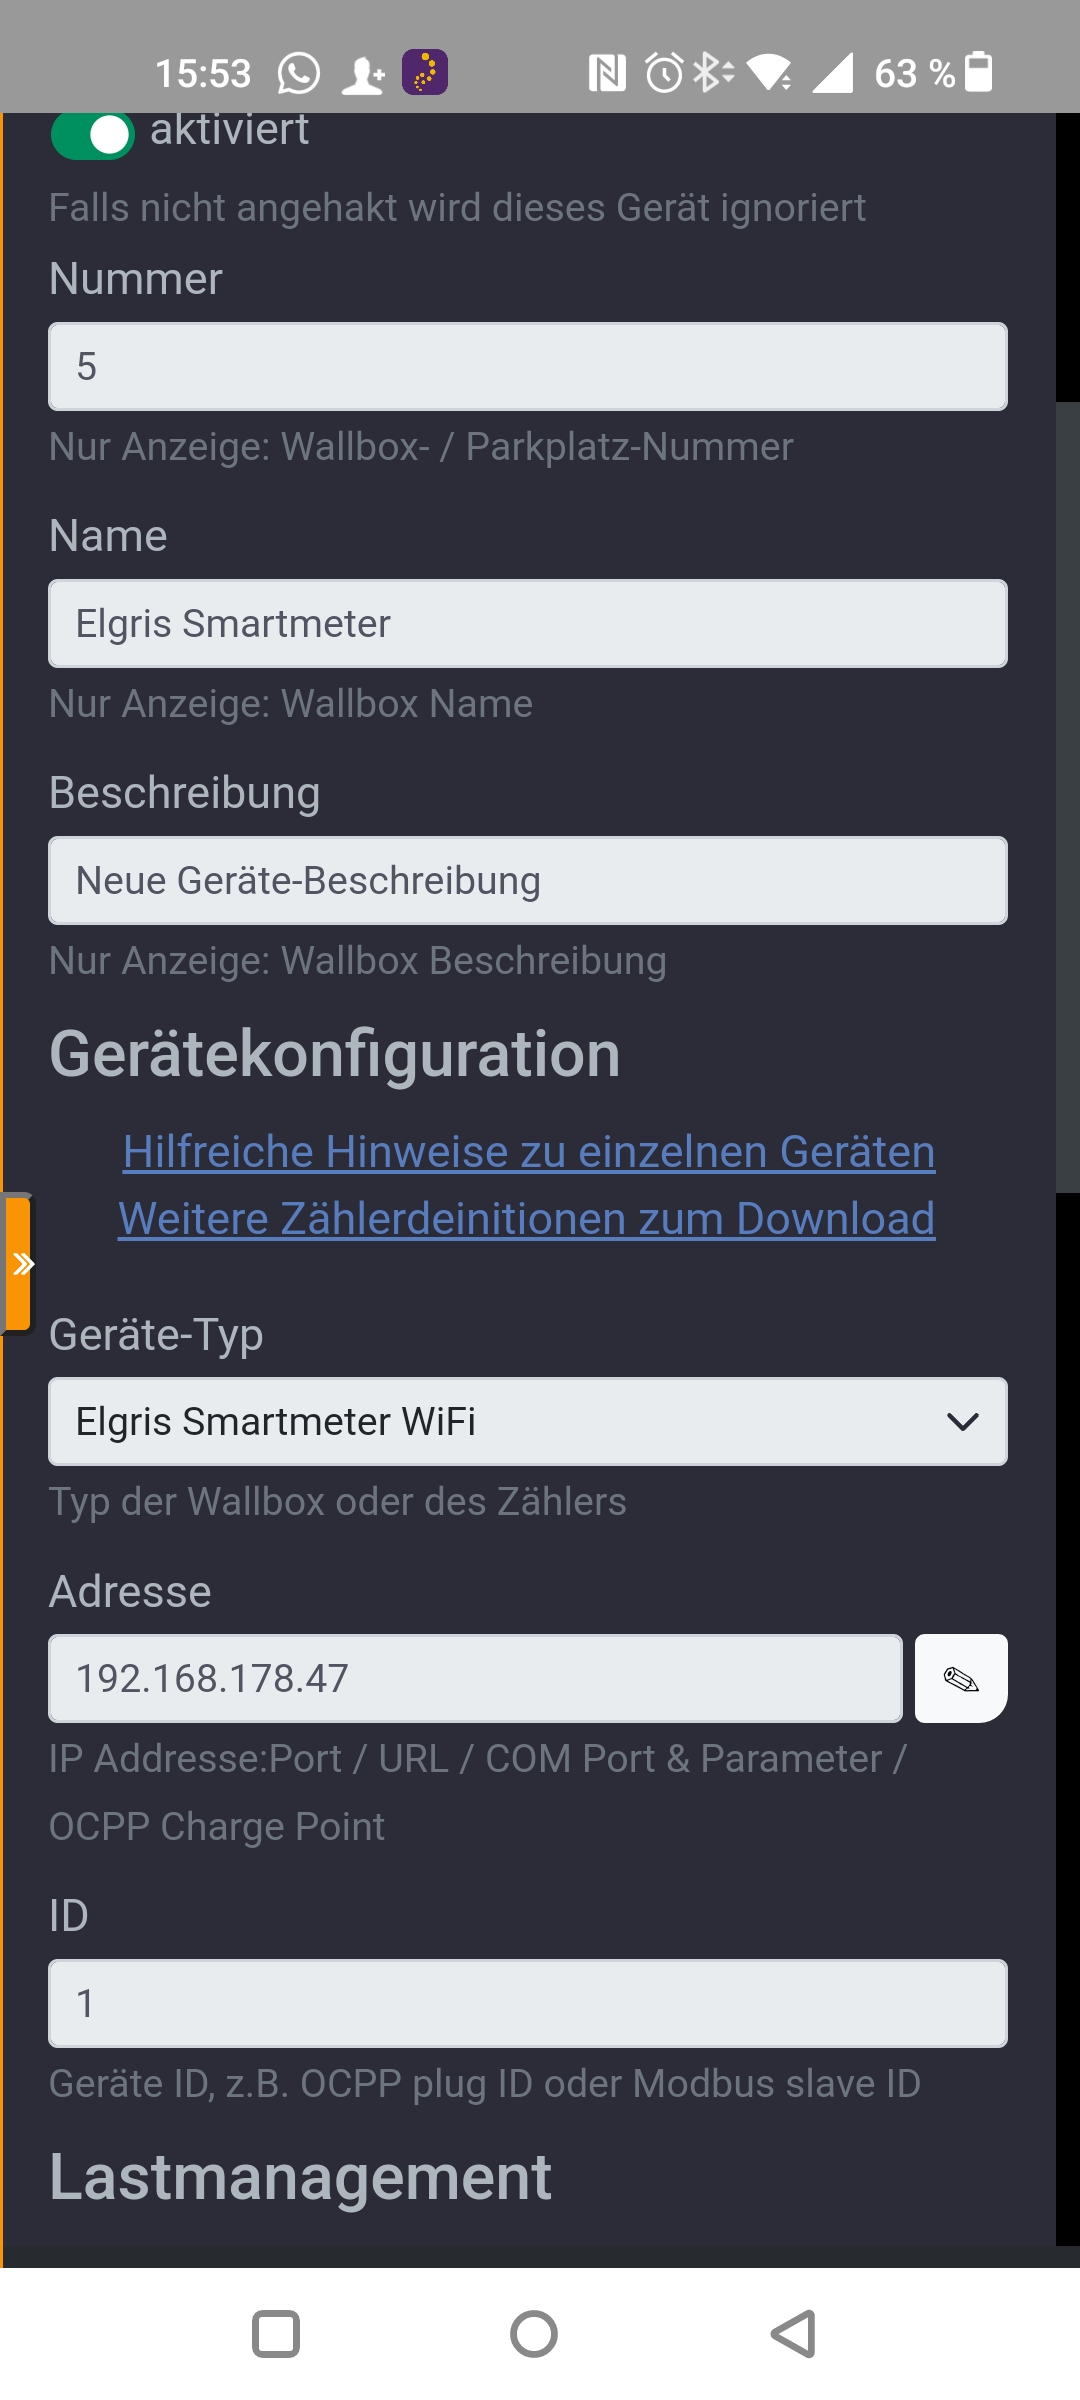Click the Nummer input field
Image resolution: width=1080 pixels, height=2400 pixels.
click(527, 366)
